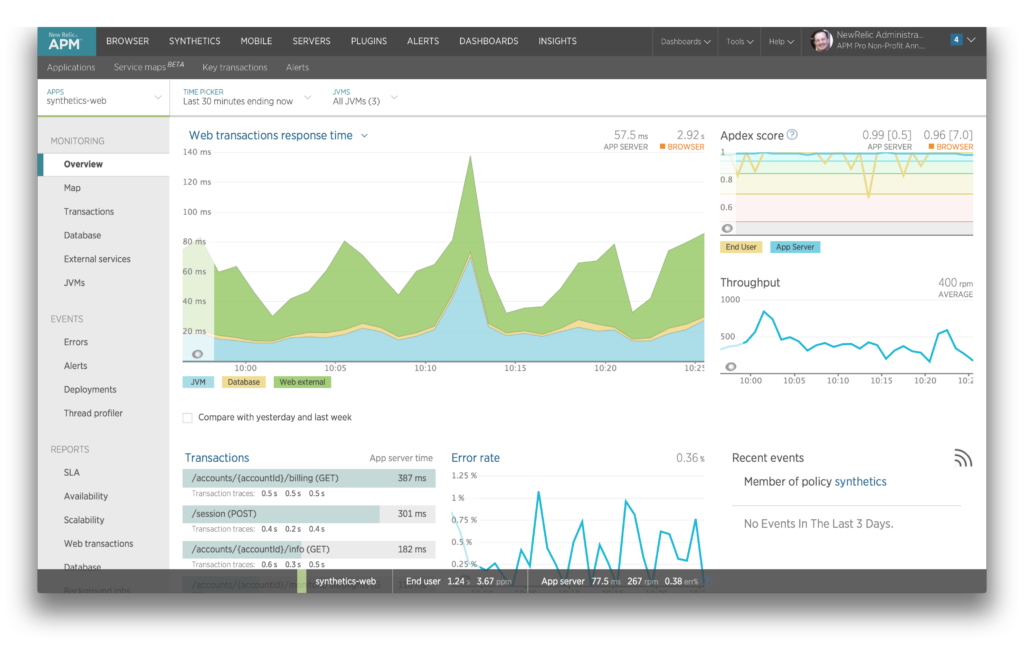
Task: Go to the SERVERS product tab
Action: [x=312, y=41]
